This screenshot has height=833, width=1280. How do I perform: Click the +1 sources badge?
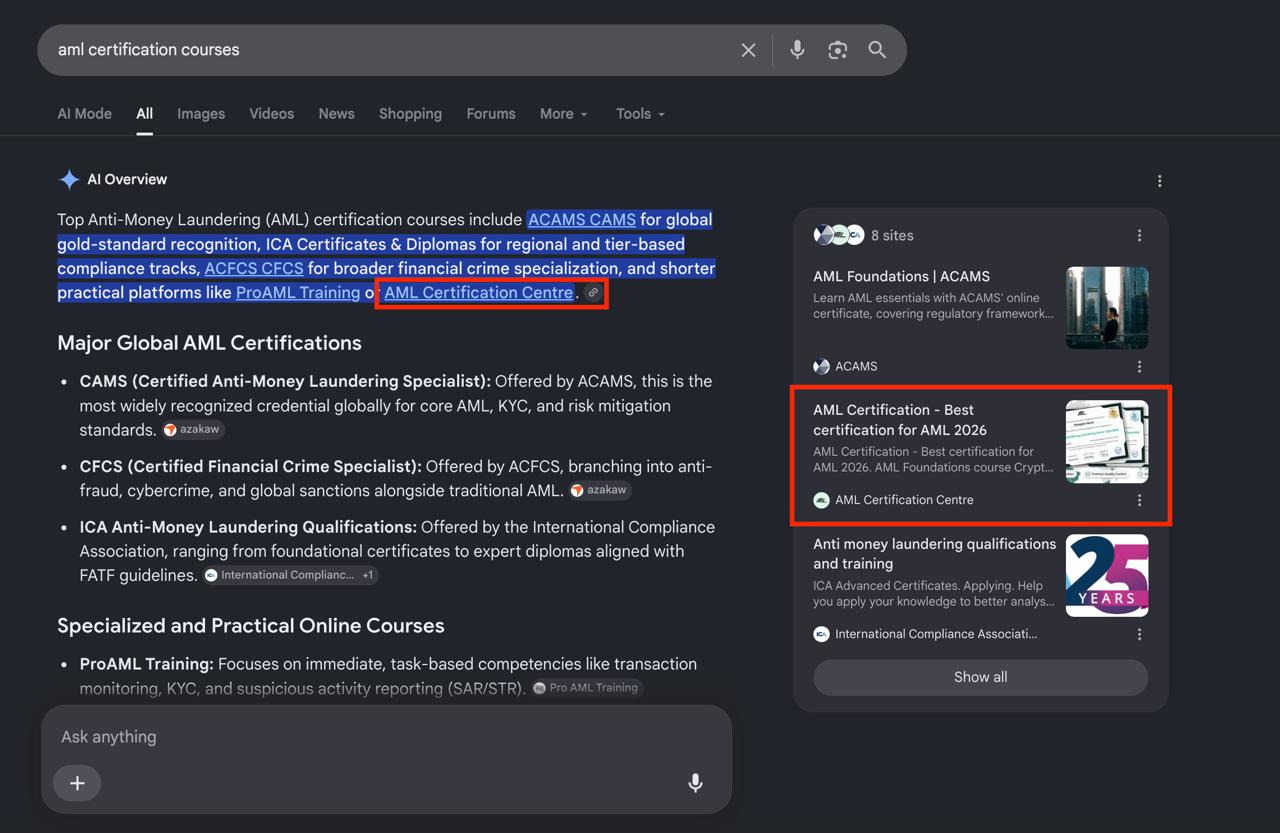pyautogui.click(x=368, y=575)
